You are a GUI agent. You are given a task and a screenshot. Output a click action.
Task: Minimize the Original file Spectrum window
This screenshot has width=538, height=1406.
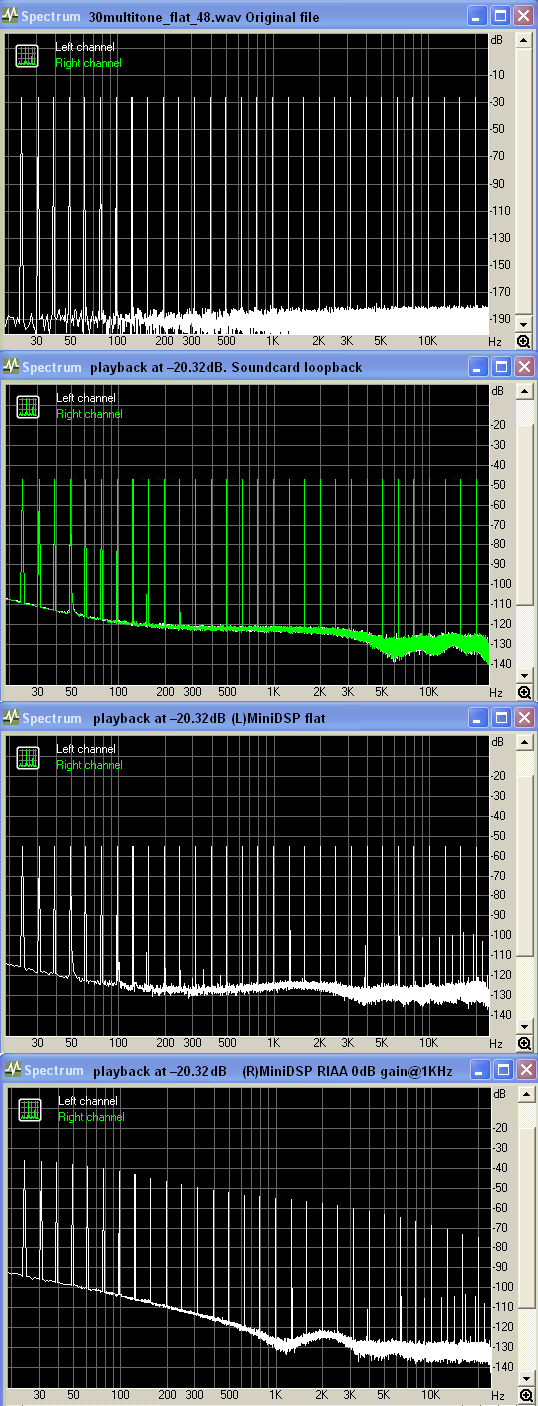tap(478, 16)
